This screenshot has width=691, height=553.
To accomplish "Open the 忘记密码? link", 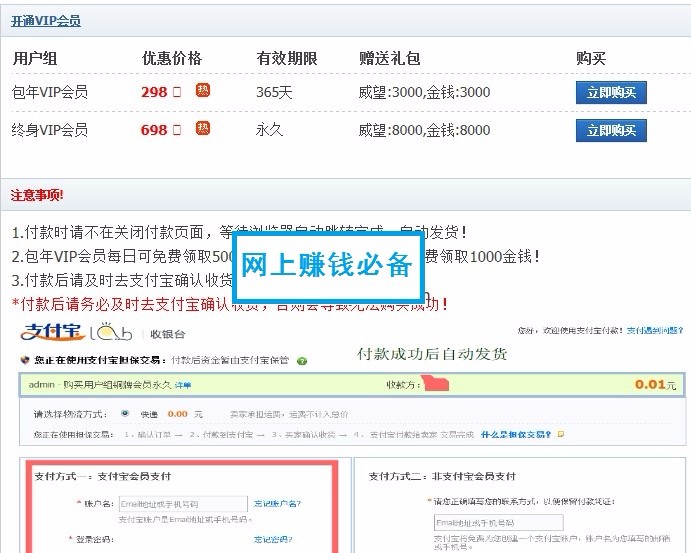I will (x=273, y=539).
